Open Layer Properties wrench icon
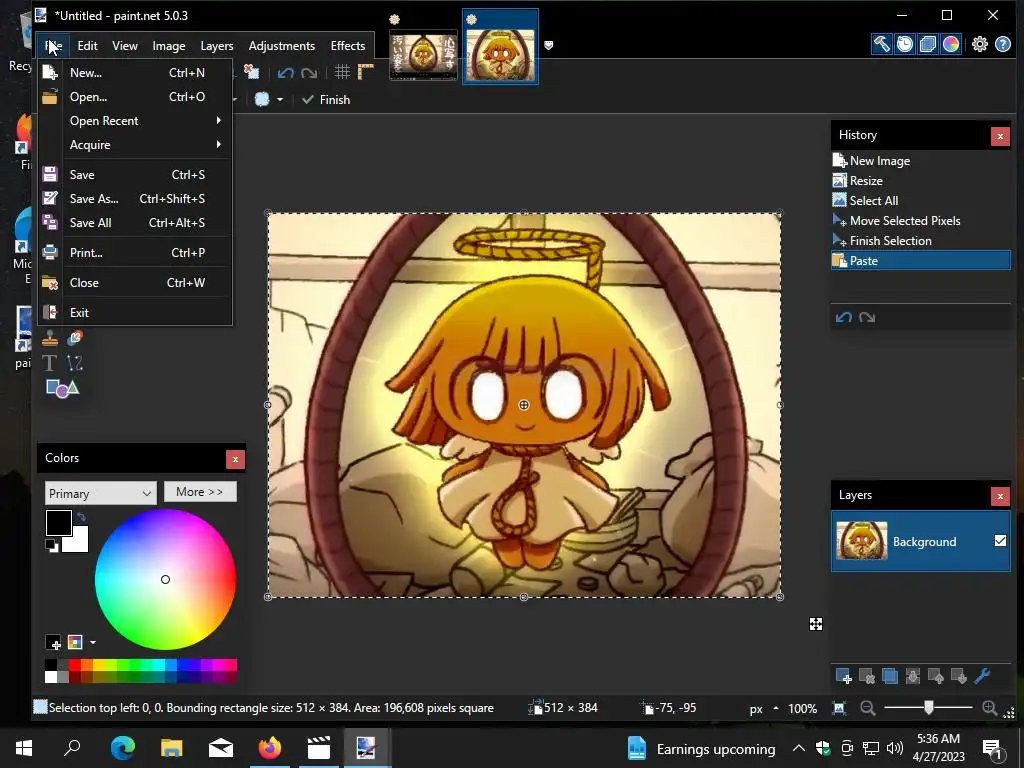The image size is (1024, 768). pyautogui.click(x=982, y=676)
